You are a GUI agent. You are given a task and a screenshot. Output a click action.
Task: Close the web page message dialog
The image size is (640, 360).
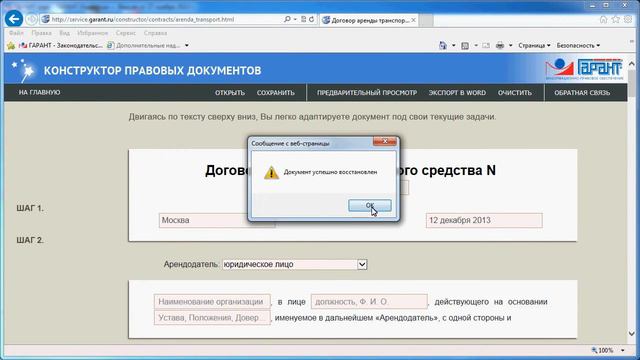[384, 141]
